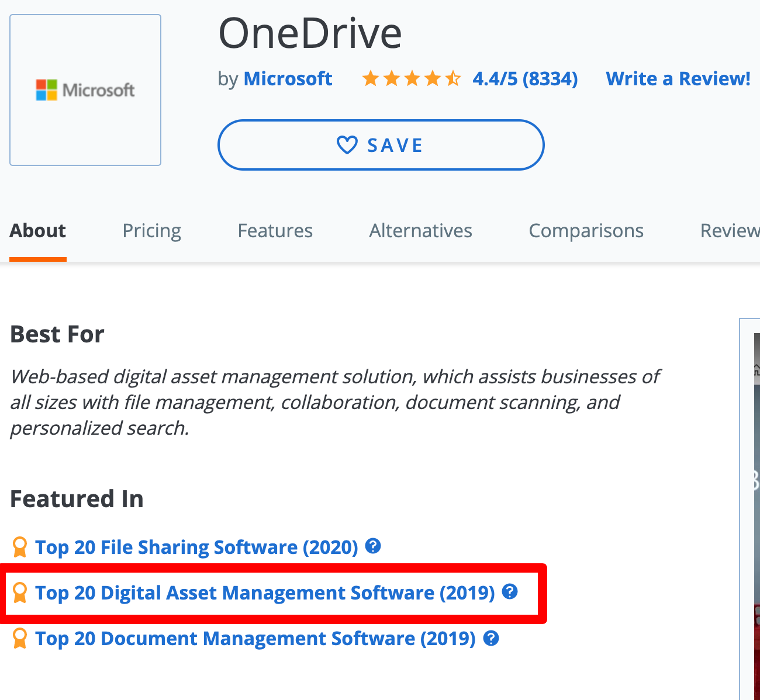The height and width of the screenshot is (700, 760).
Task: Click the Microsoft logo thumbnail
Action: click(85, 90)
